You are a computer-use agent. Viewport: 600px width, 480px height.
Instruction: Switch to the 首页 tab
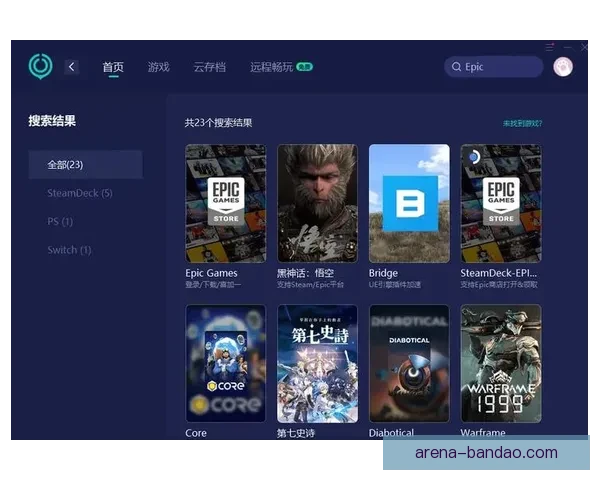point(113,67)
